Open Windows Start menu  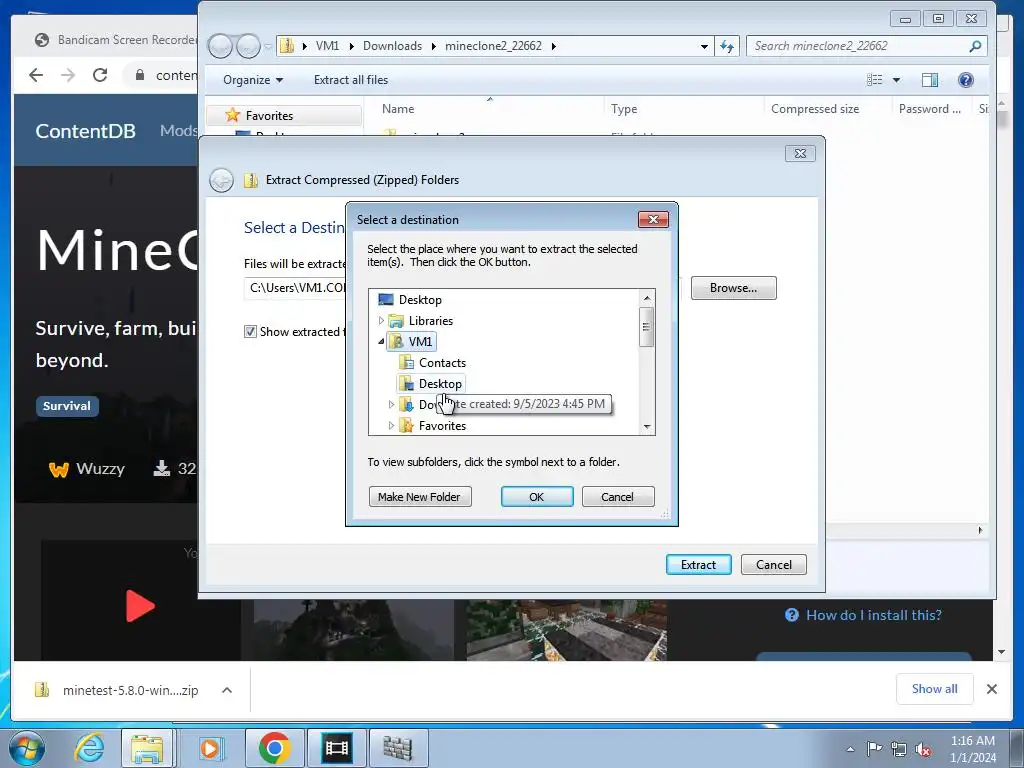(27, 748)
